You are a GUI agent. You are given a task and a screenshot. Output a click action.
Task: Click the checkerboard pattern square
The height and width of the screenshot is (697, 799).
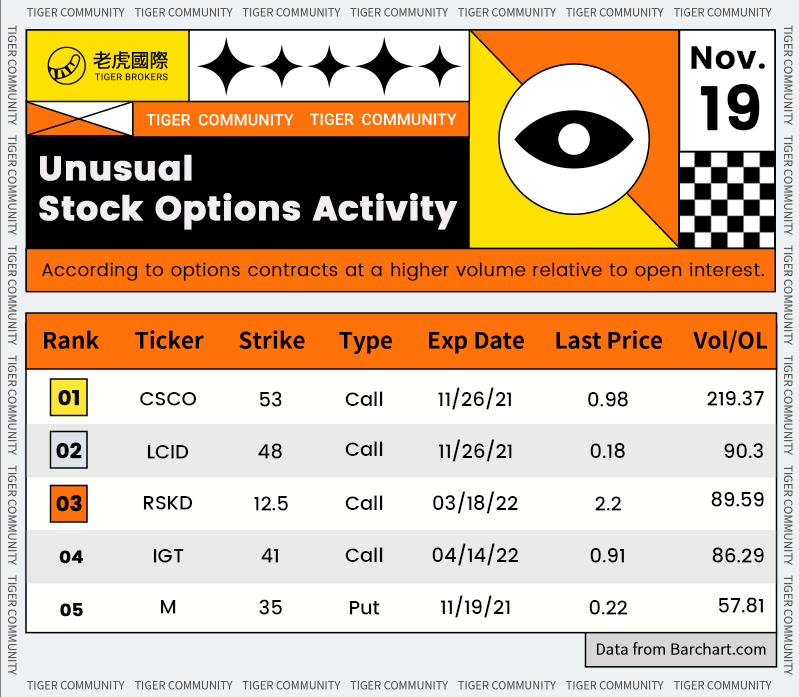[x=726, y=200]
